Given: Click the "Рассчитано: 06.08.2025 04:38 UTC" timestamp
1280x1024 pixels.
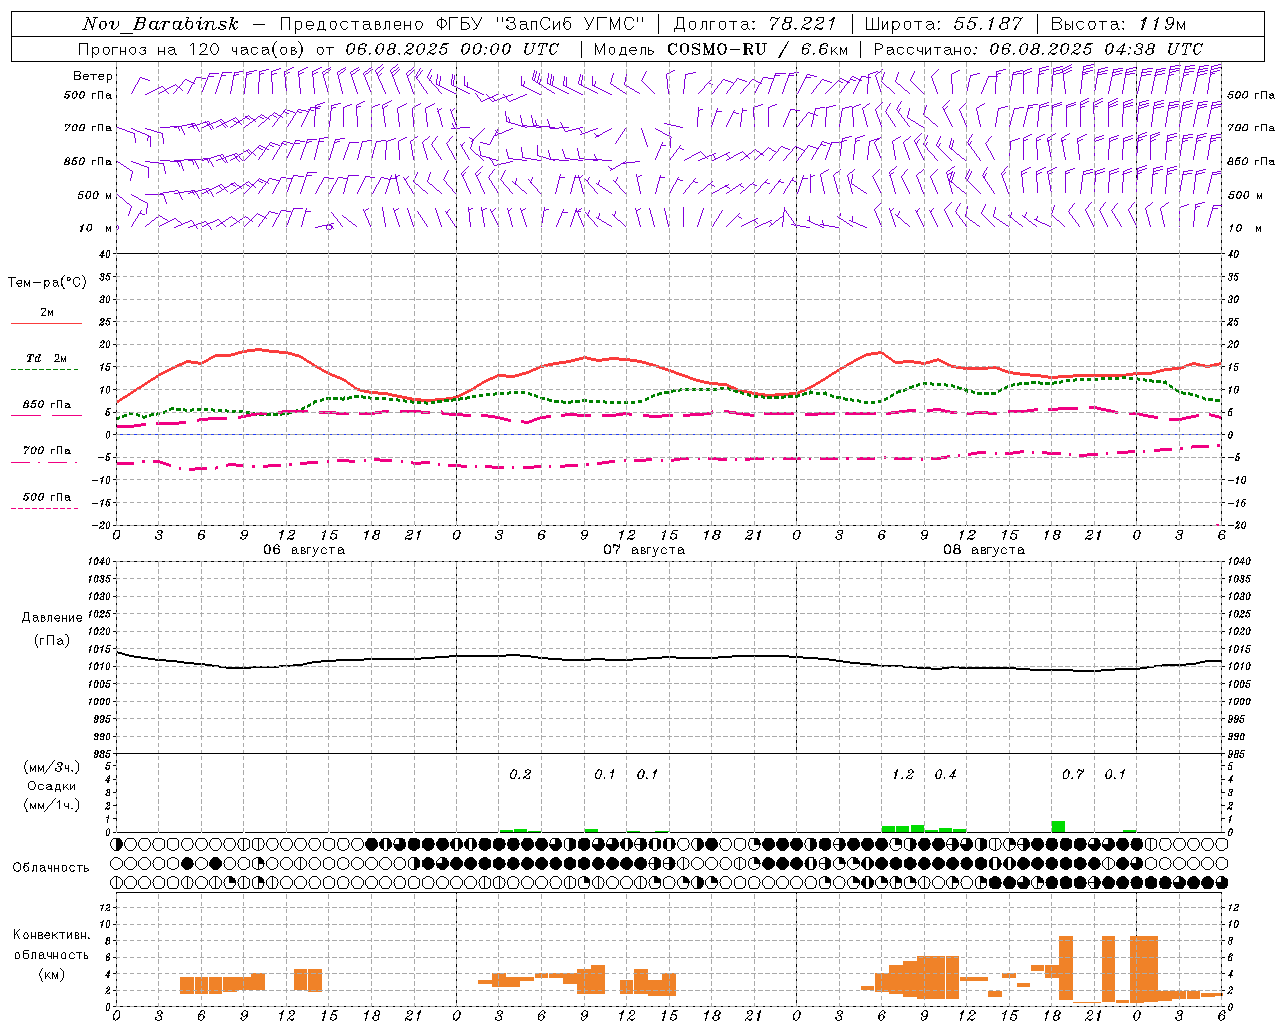Looking at the screenshot, I should point(1038,49).
